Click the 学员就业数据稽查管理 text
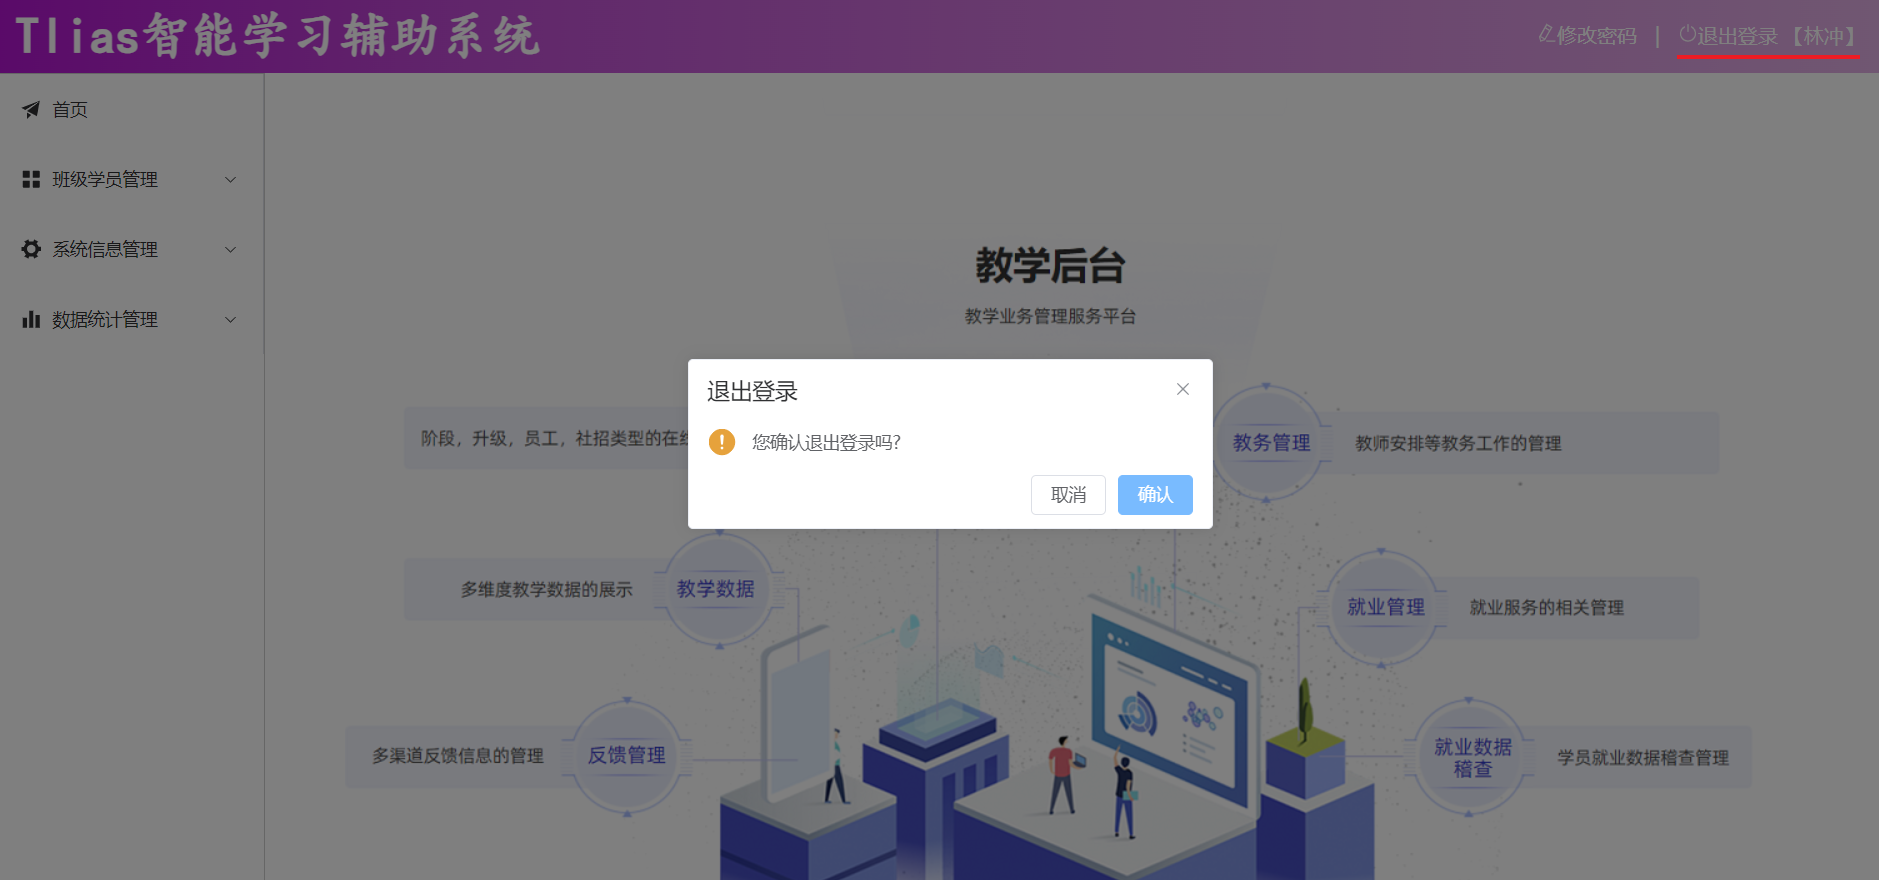 1643,758
